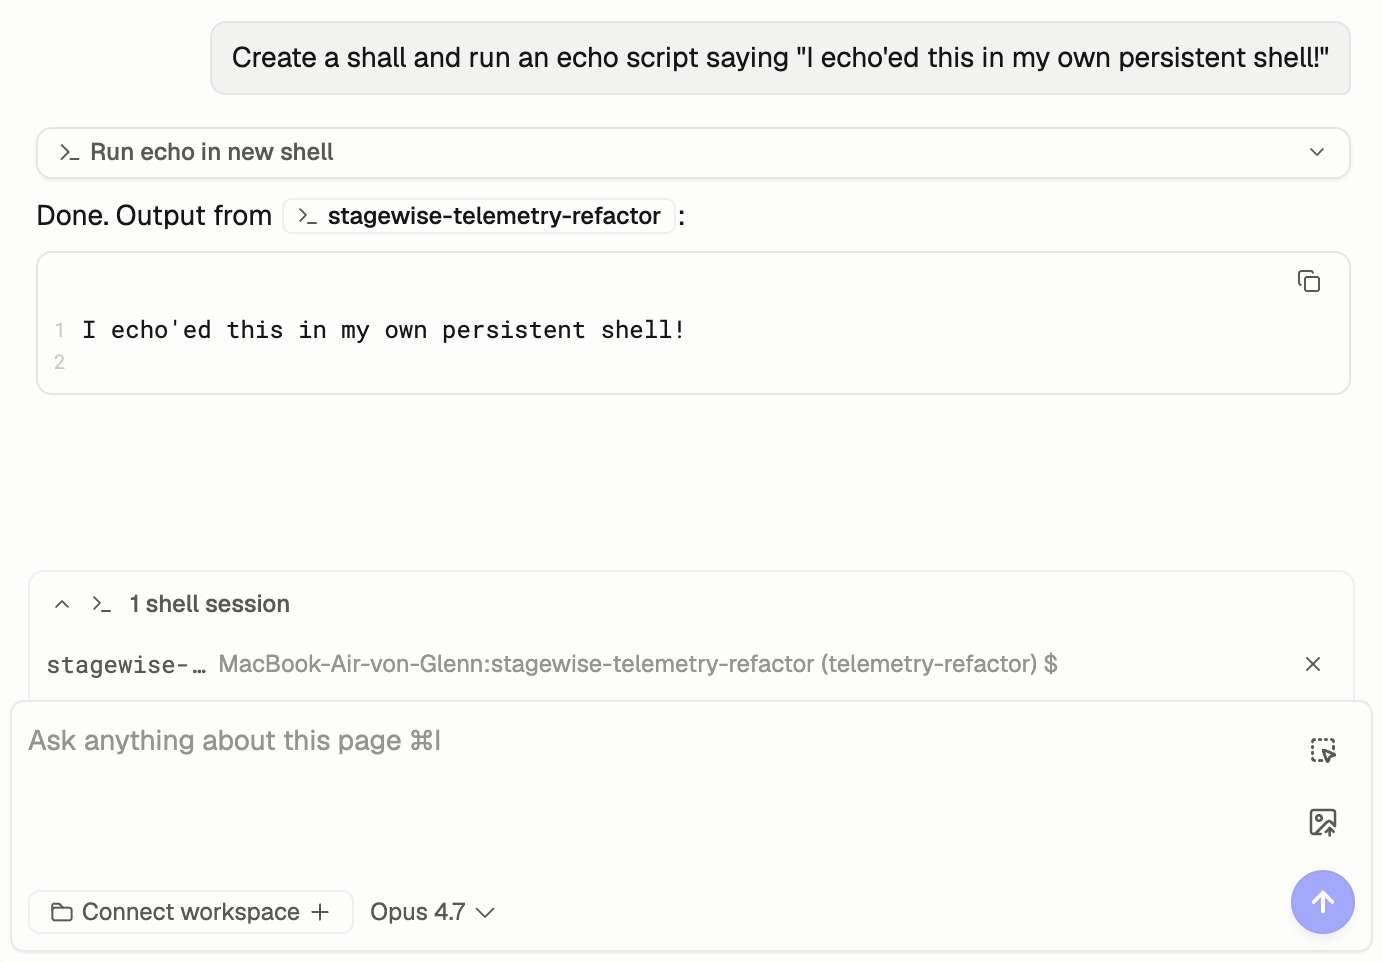Viewport: 1382px width, 962px height.
Task: Click the image upload icon
Action: (1323, 822)
